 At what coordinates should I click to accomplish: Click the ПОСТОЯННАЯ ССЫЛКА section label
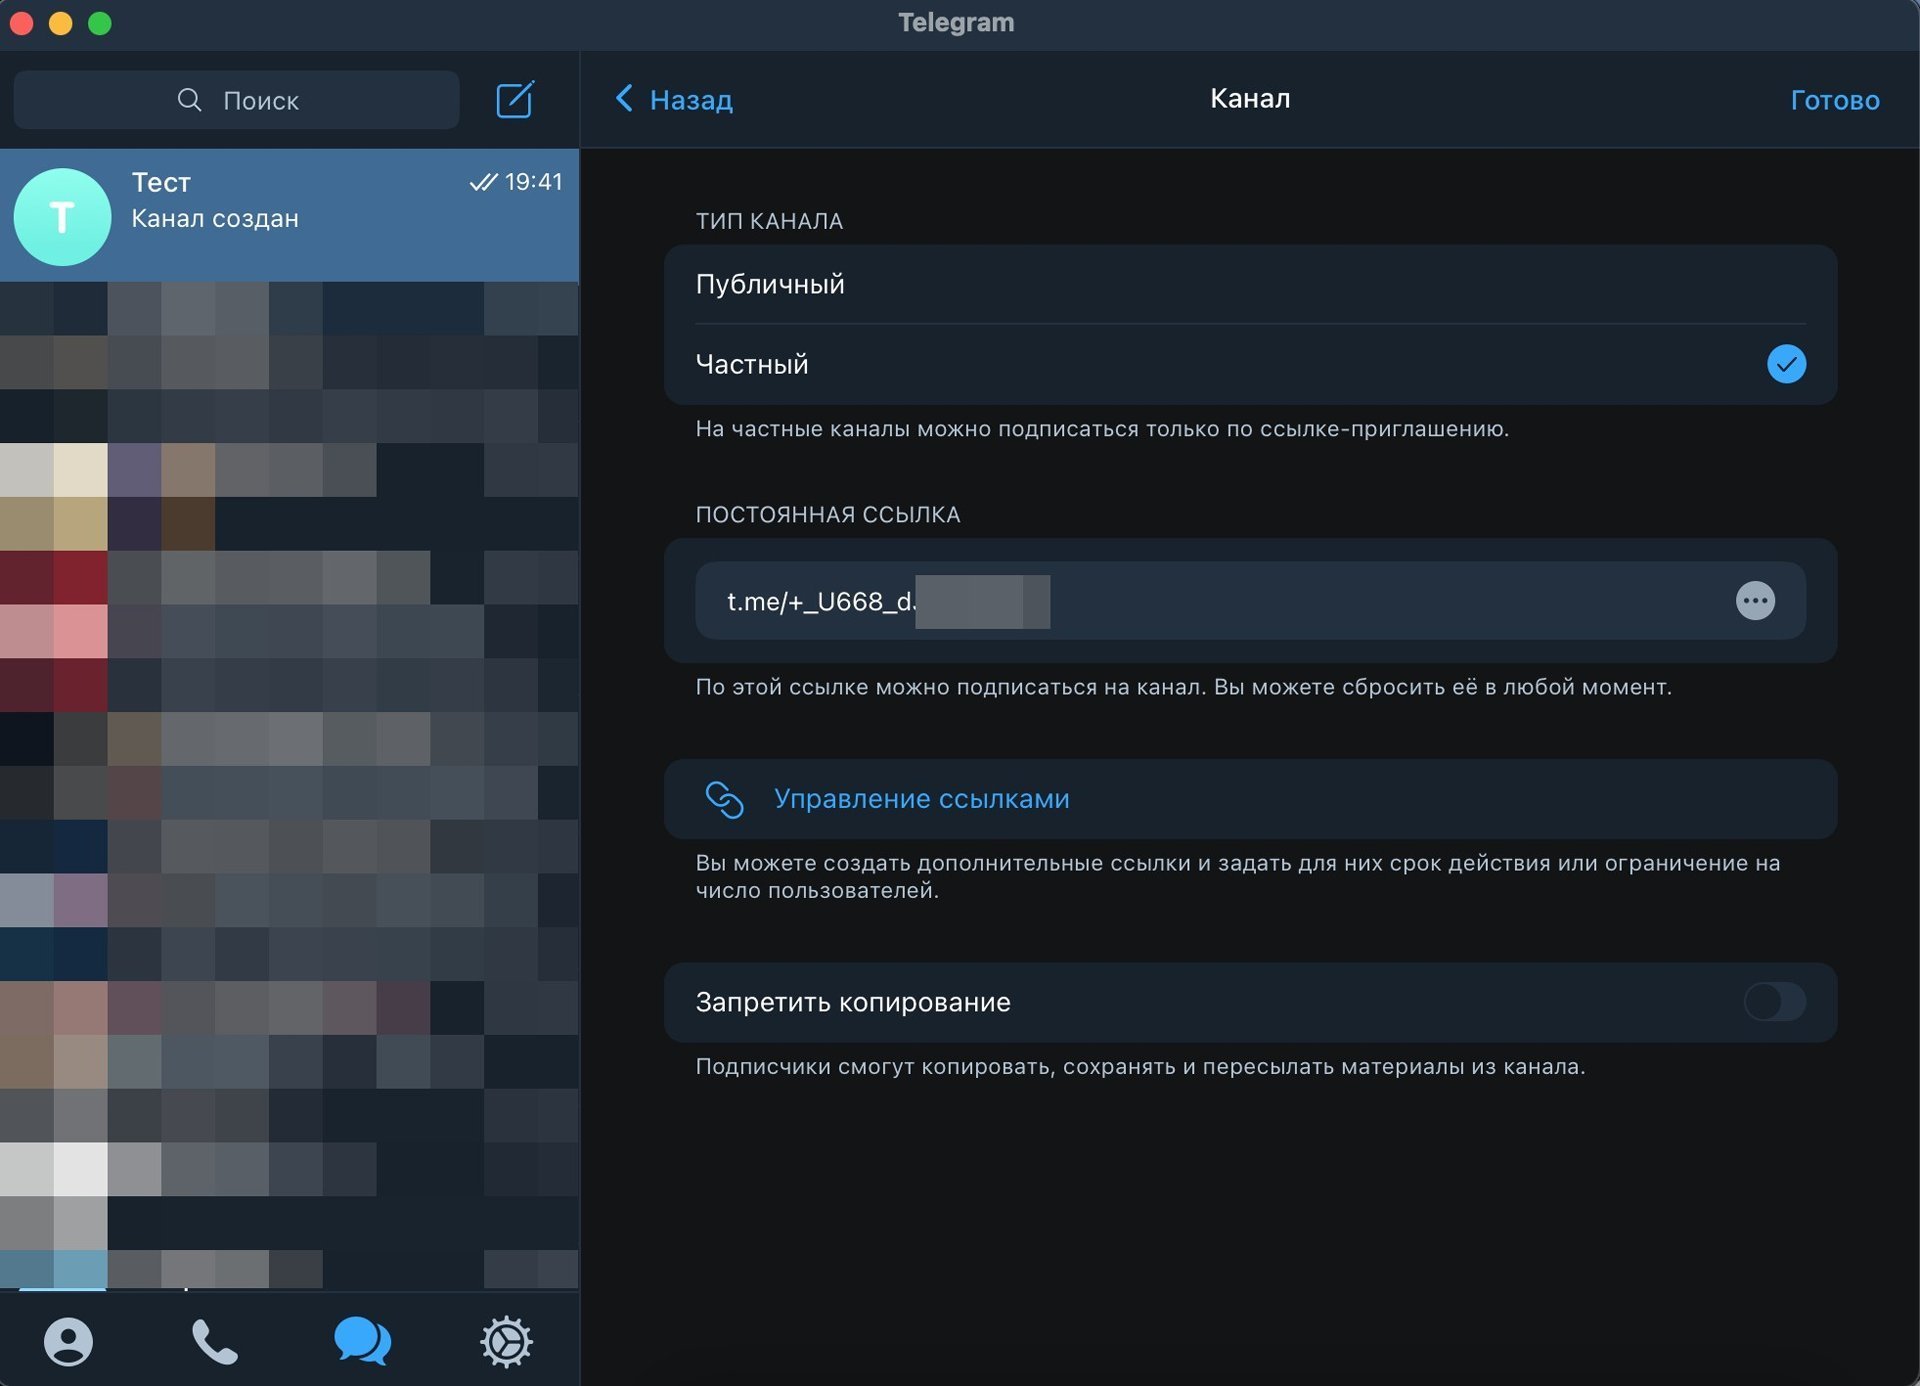pos(827,514)
